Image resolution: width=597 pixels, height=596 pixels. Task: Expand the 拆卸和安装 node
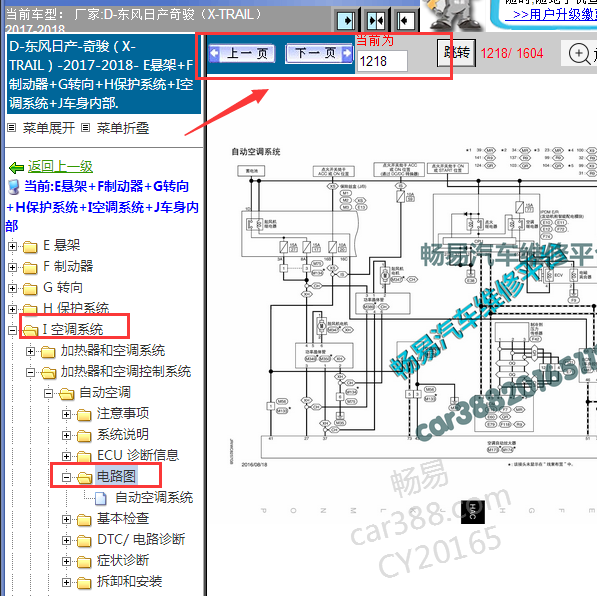(x=66, y=582)
